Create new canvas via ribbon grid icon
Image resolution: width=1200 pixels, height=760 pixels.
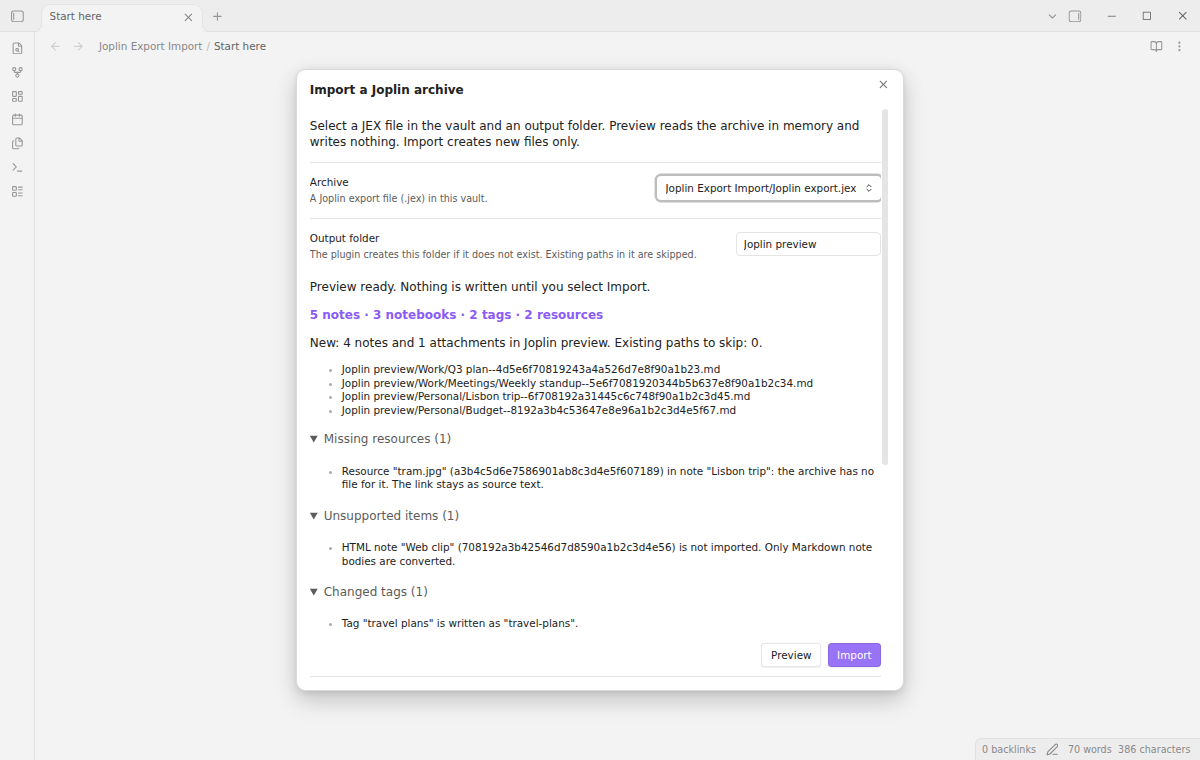17,96
